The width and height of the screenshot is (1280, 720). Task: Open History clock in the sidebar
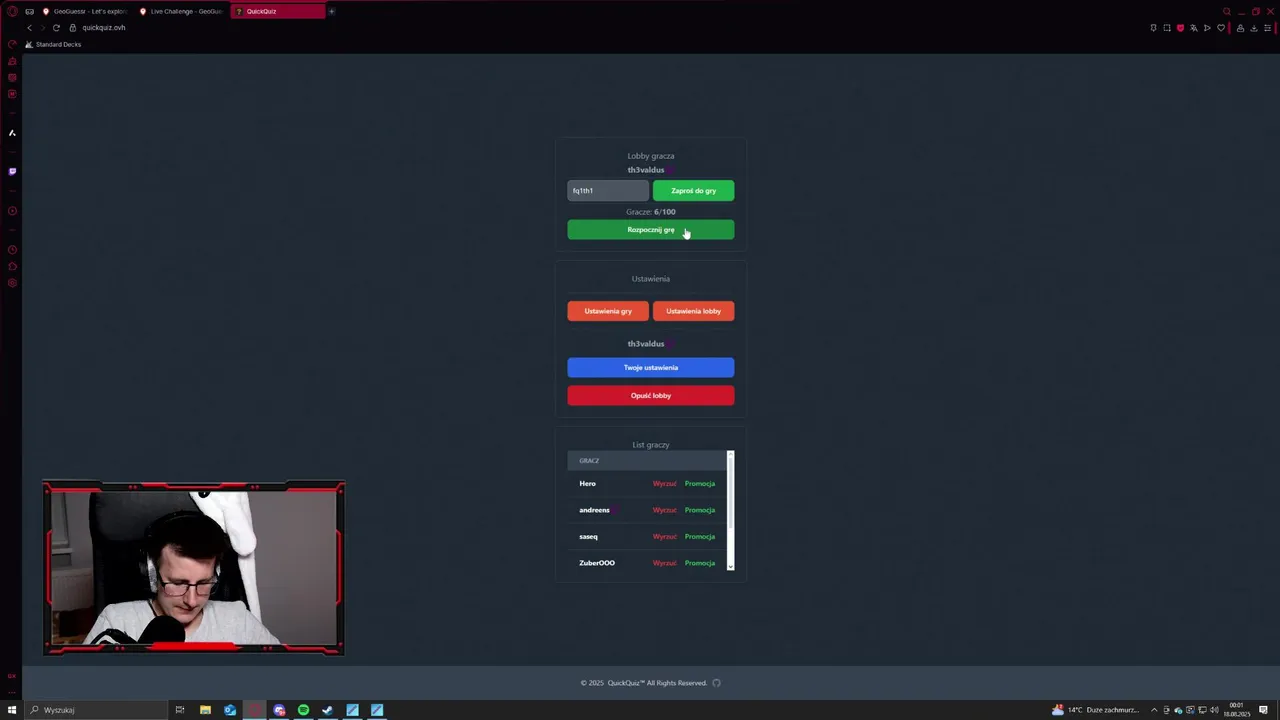[x=12, y=250]
